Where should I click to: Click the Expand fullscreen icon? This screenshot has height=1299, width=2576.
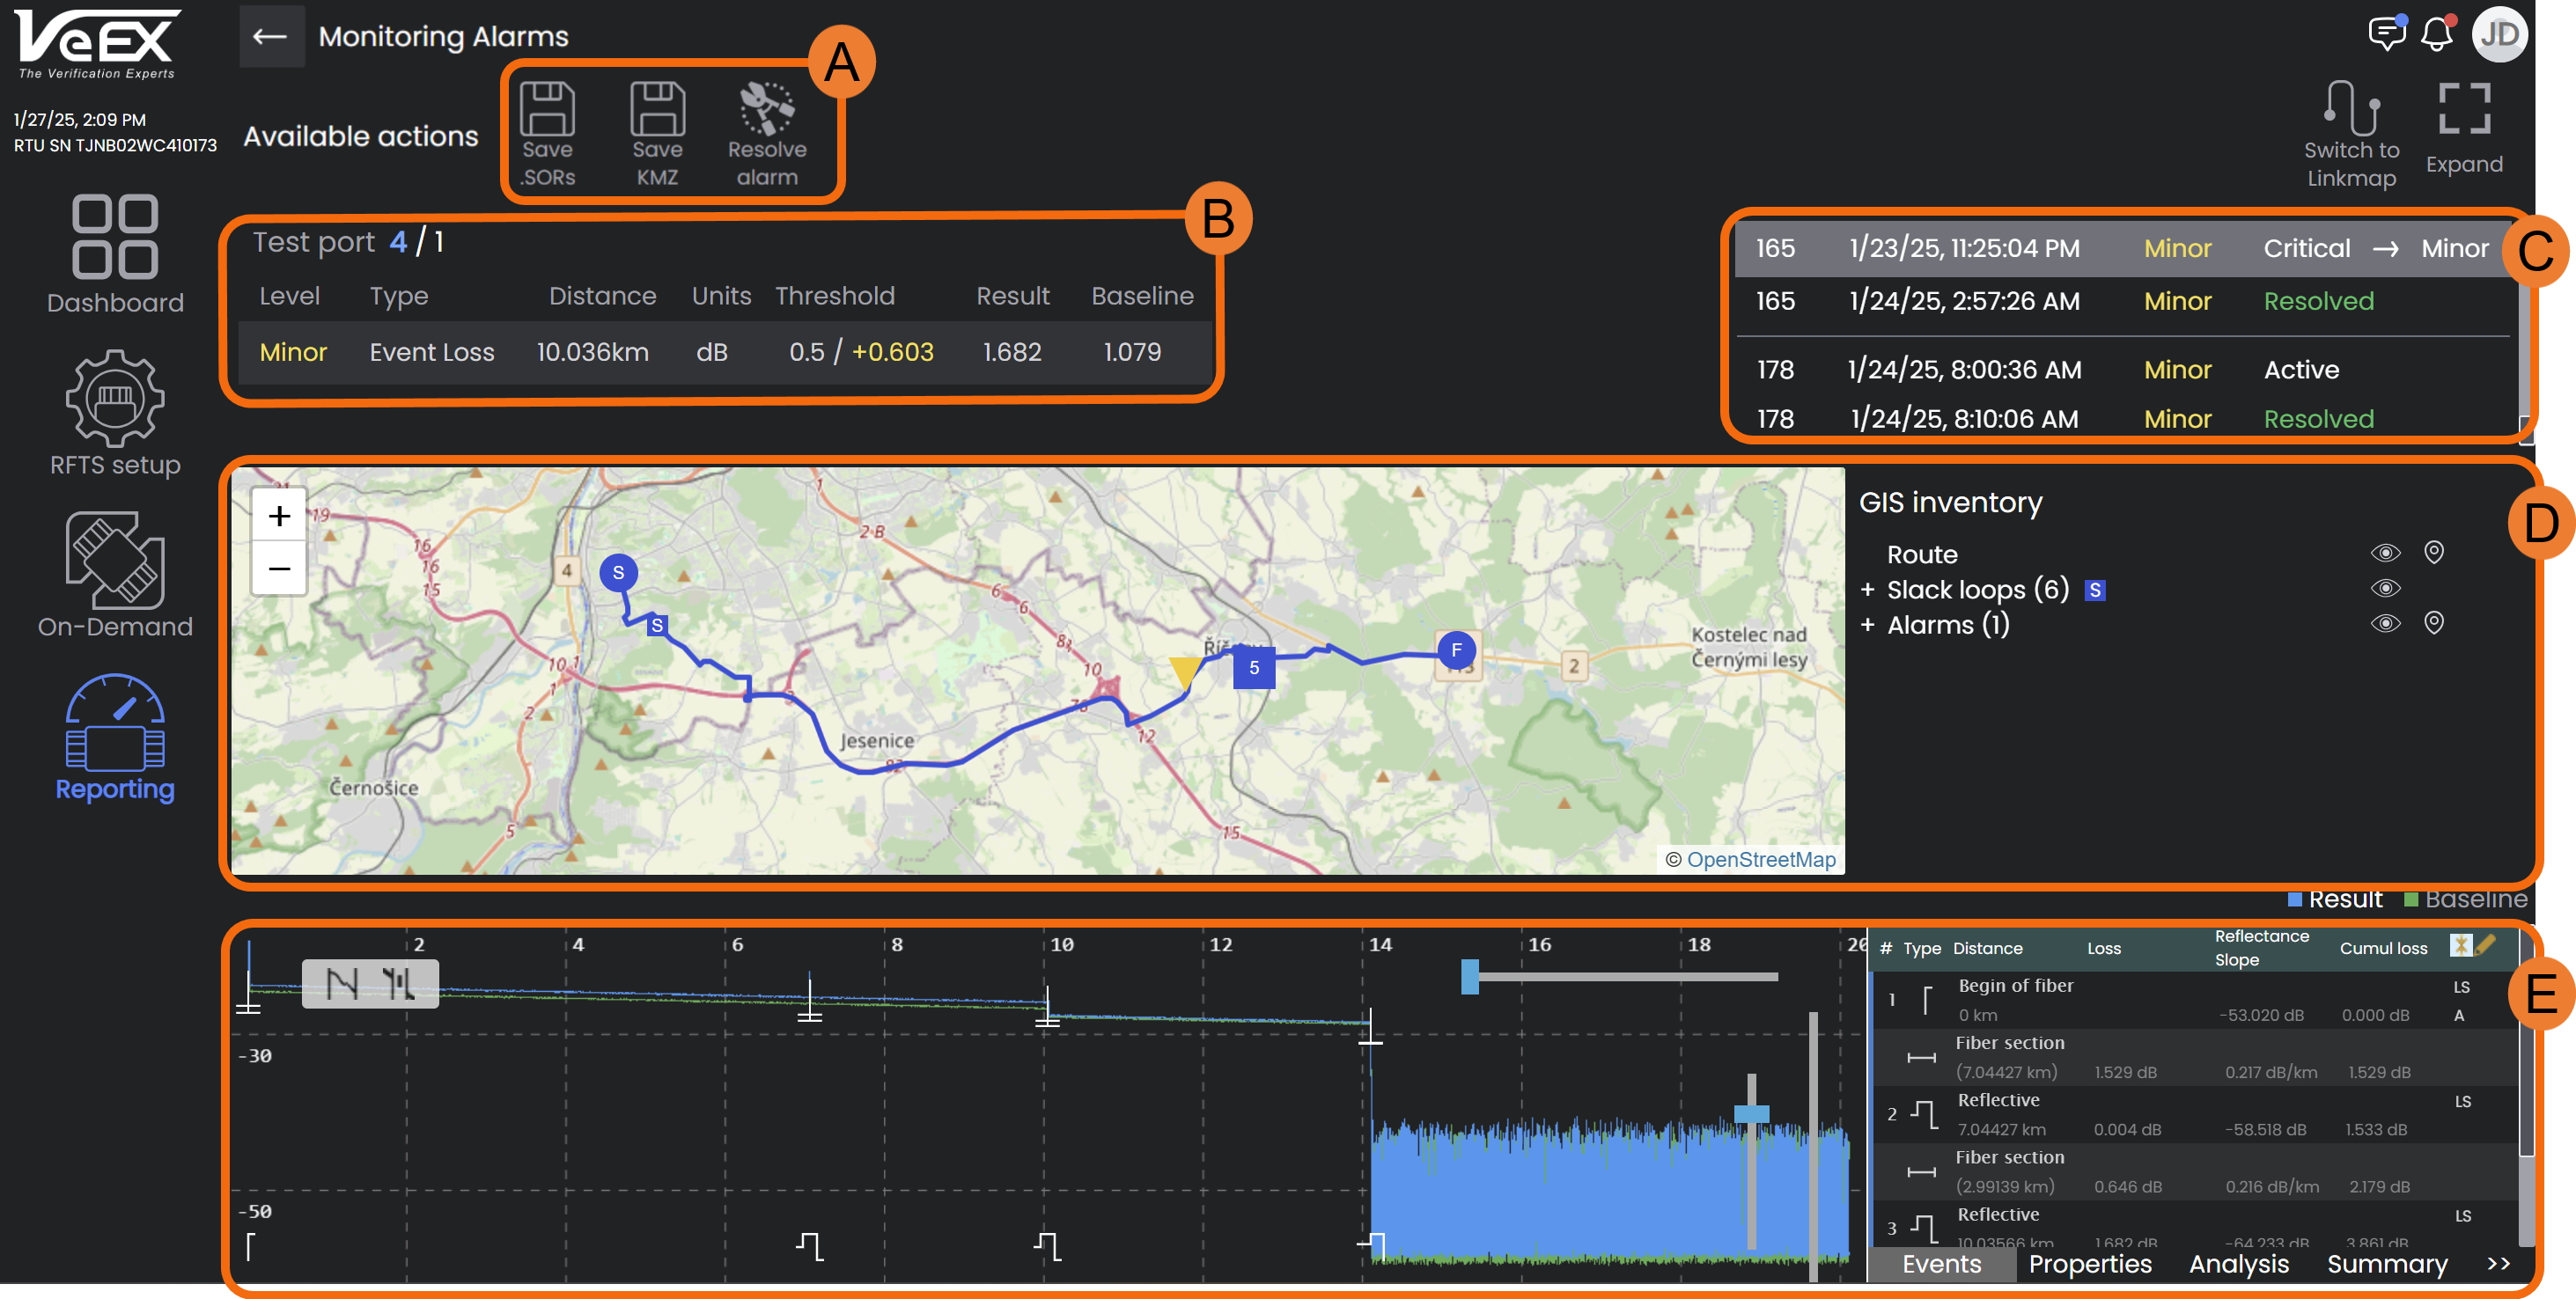coord(2463,110)
